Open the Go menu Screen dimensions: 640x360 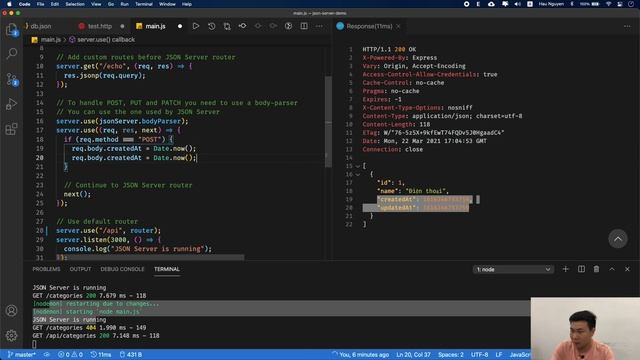click(111, 4)
